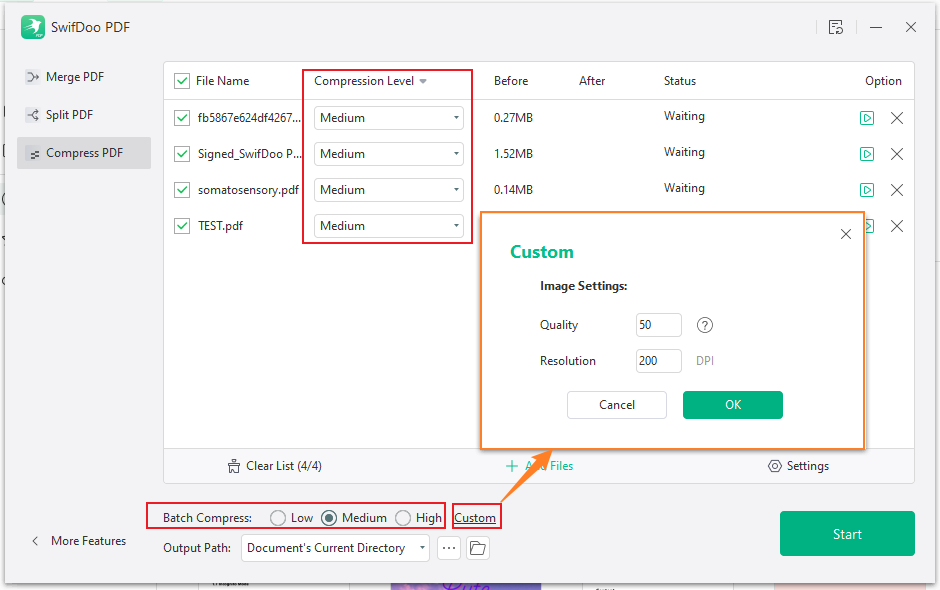Open Settings via gear icon
The width and height of the screenshot is (940, 590).
pos(775,465)
